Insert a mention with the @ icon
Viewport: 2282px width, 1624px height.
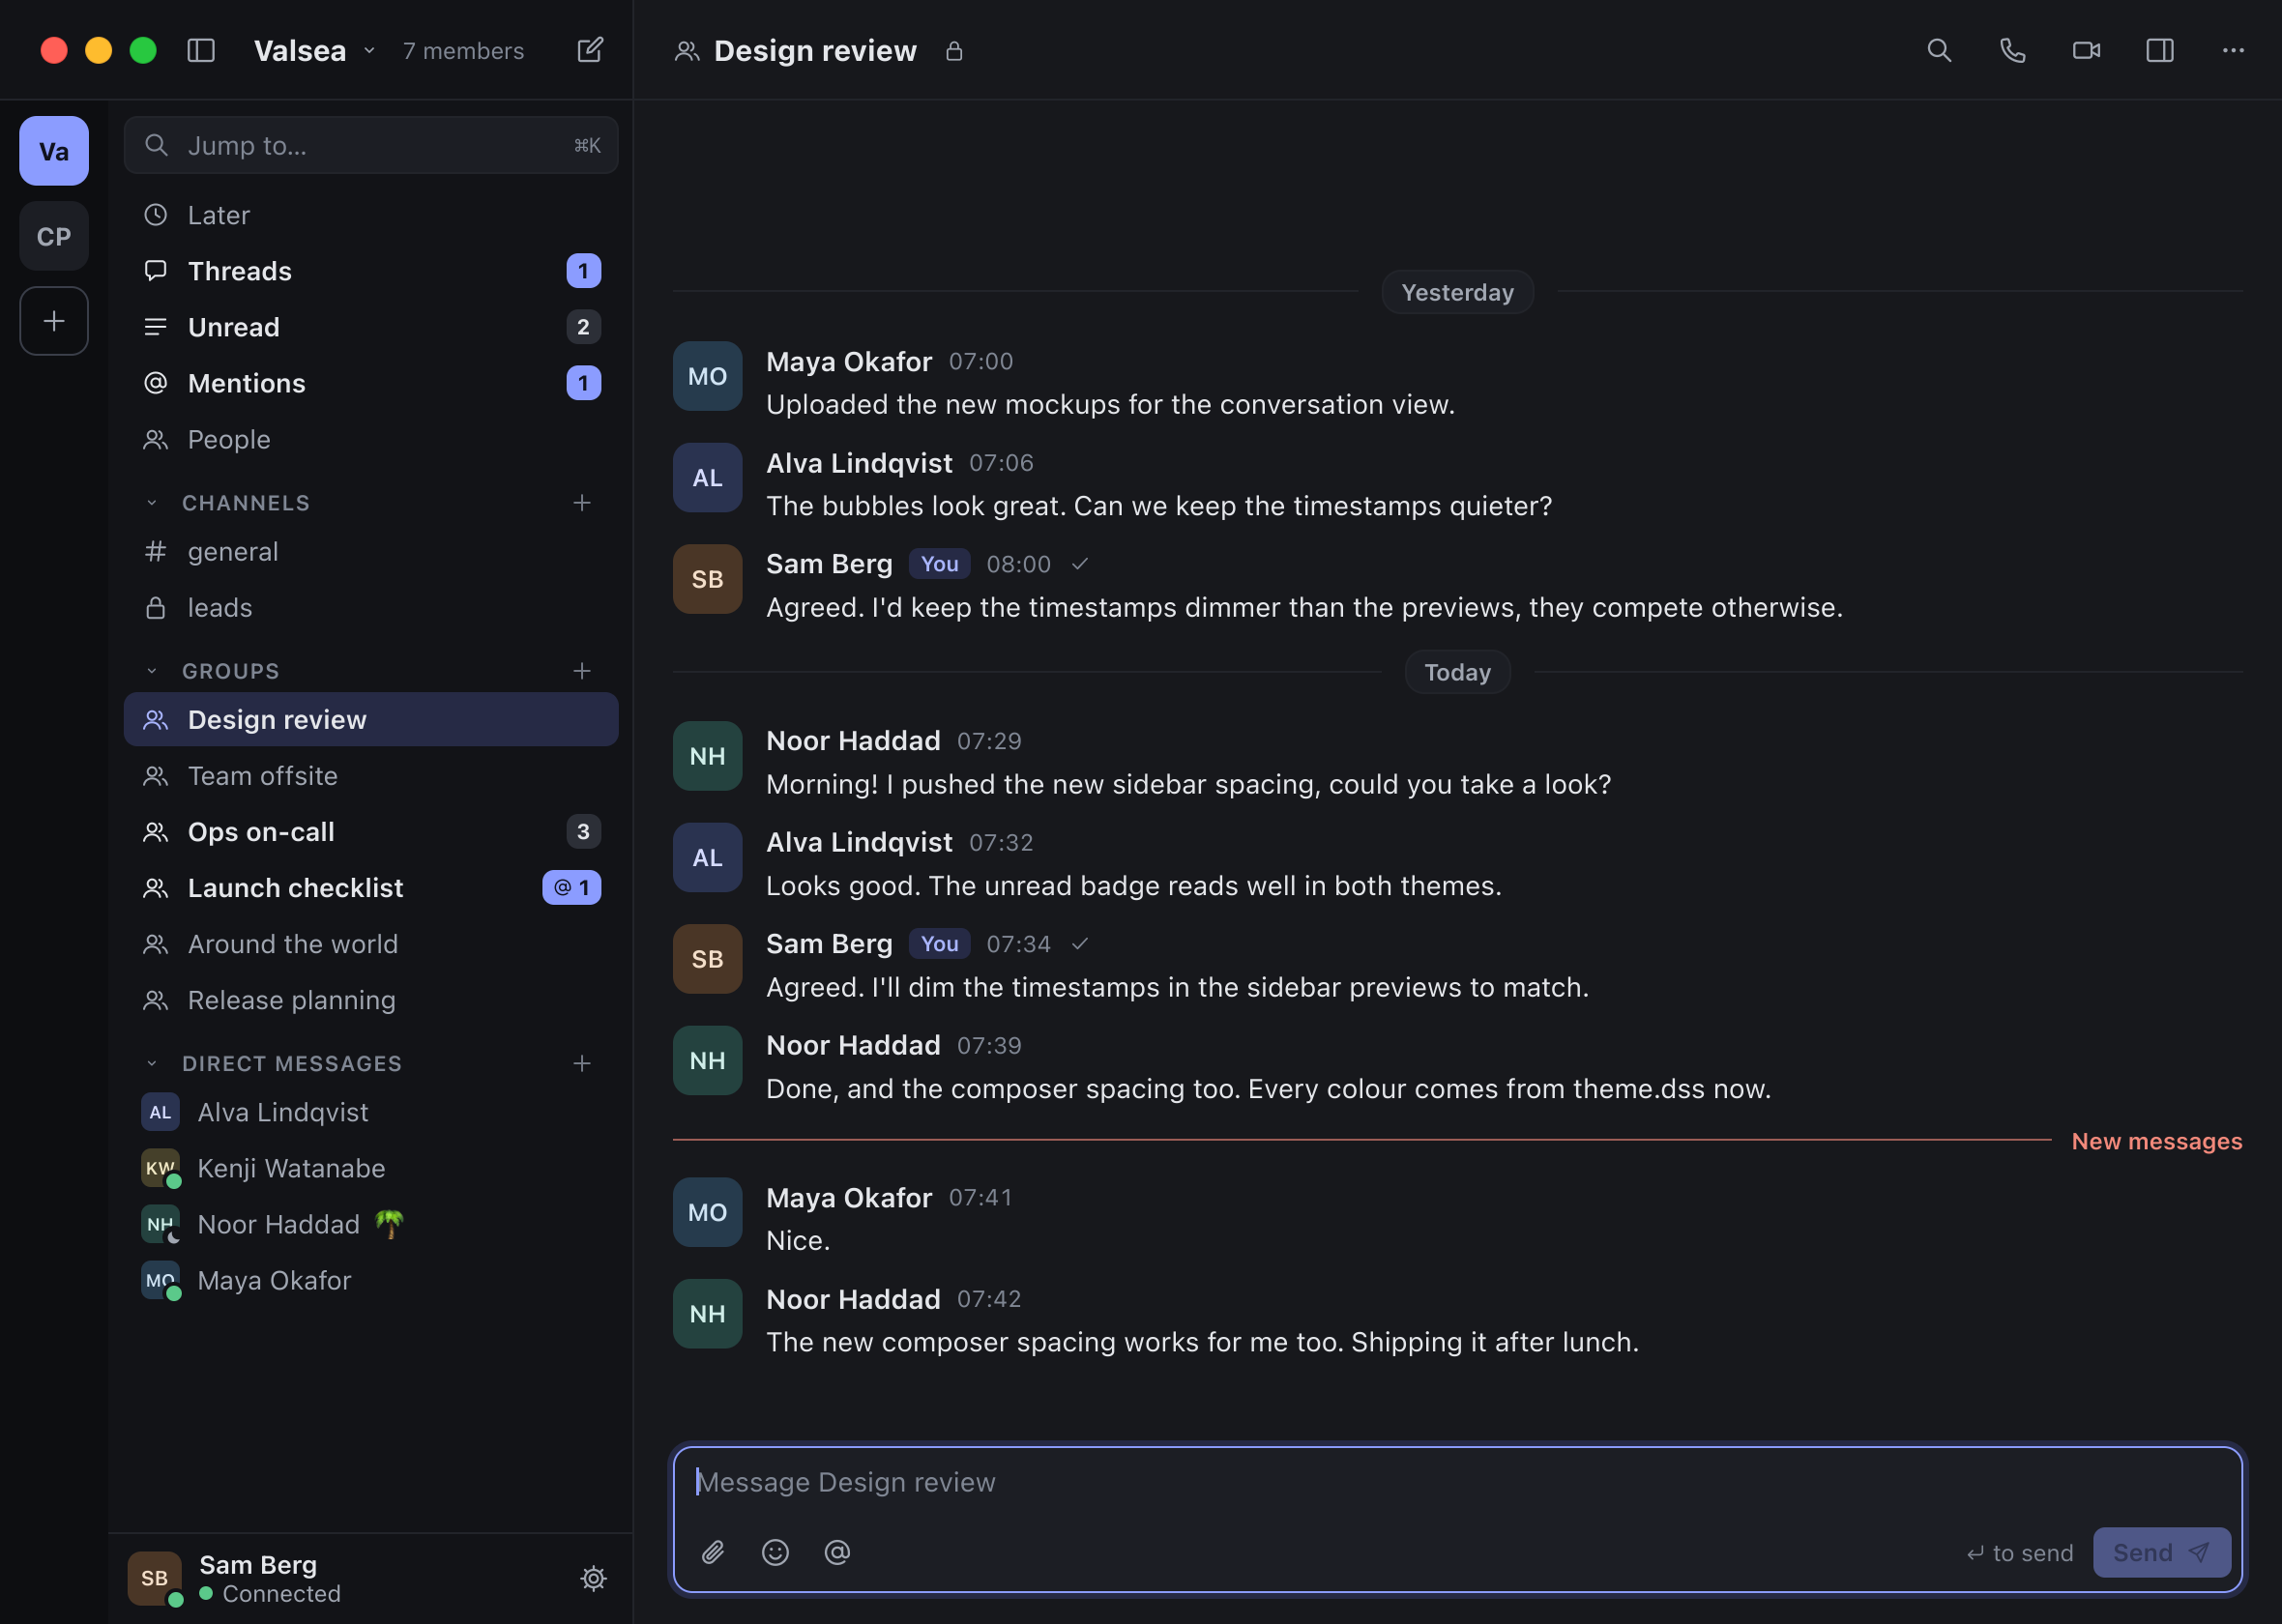[837, 1552]
